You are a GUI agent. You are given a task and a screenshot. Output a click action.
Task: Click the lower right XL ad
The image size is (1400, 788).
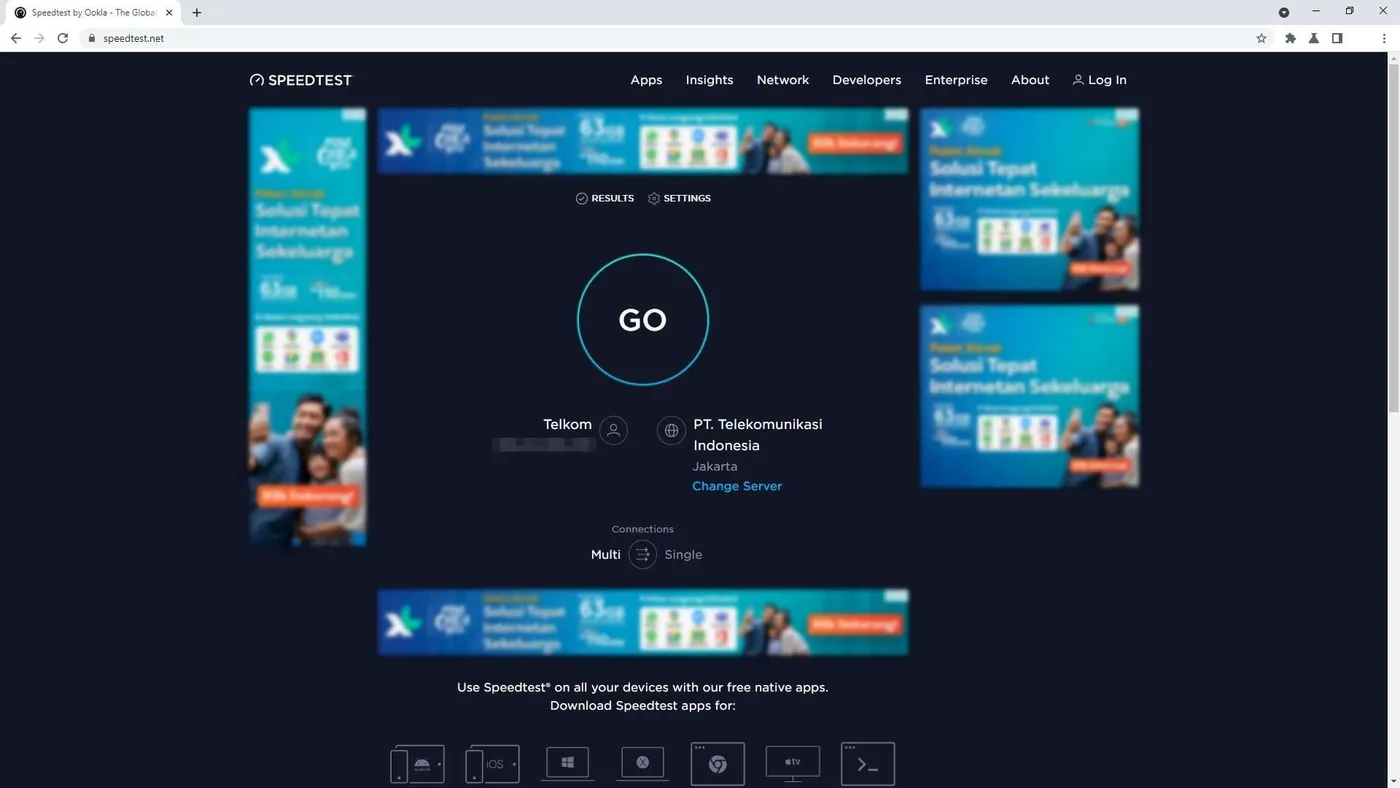point(1029,397)
